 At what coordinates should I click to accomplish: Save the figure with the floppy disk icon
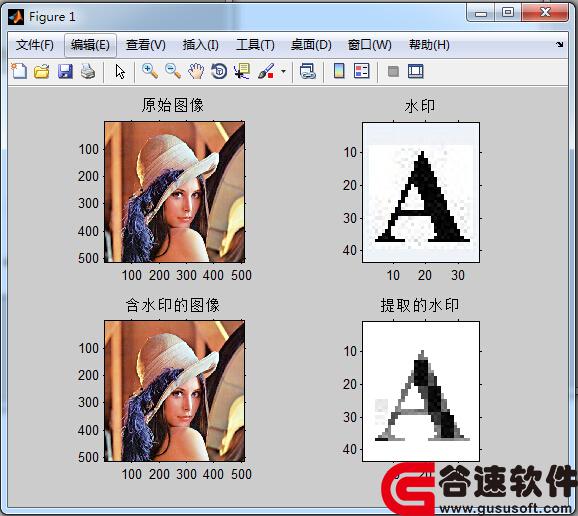(65, 71)
